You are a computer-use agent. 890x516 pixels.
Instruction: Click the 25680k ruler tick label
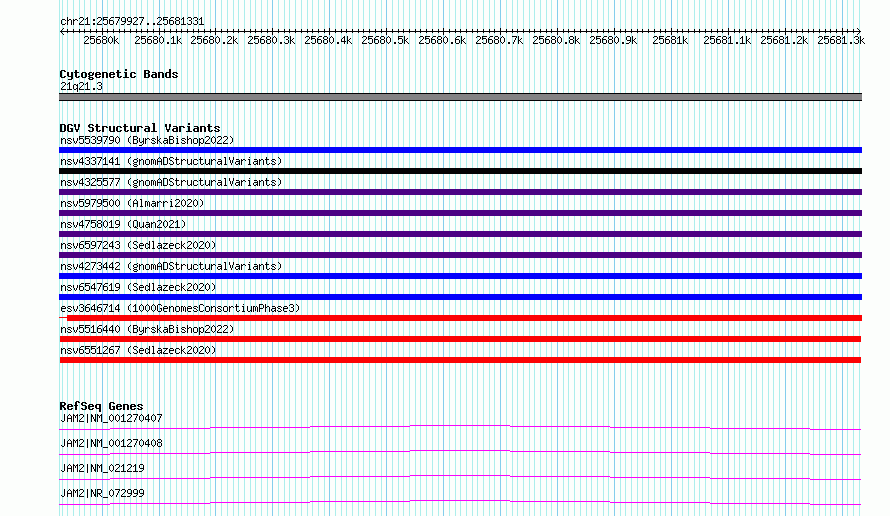(x=101, y=40)
